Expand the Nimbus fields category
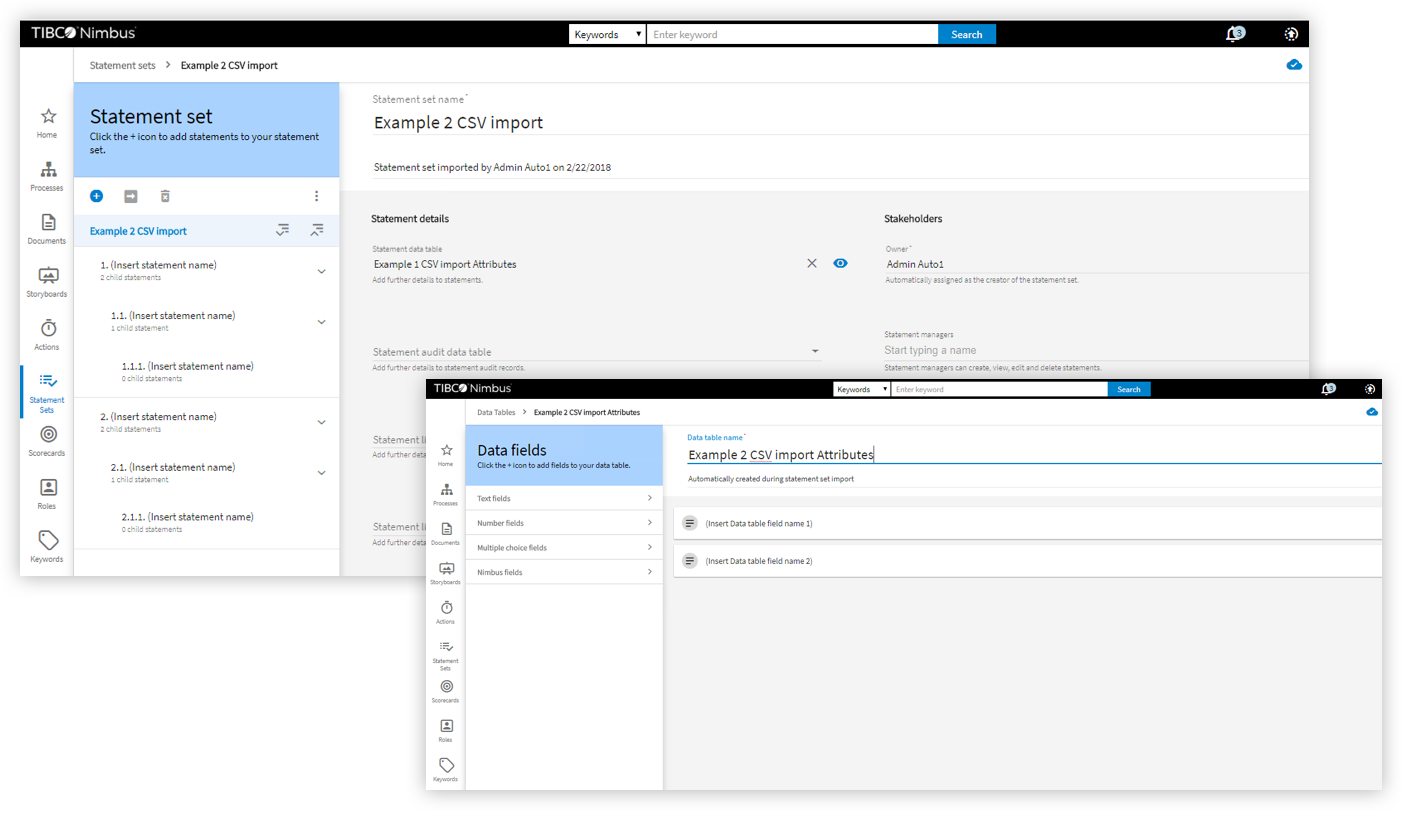The image size is (1402, 816). [564, 572]
